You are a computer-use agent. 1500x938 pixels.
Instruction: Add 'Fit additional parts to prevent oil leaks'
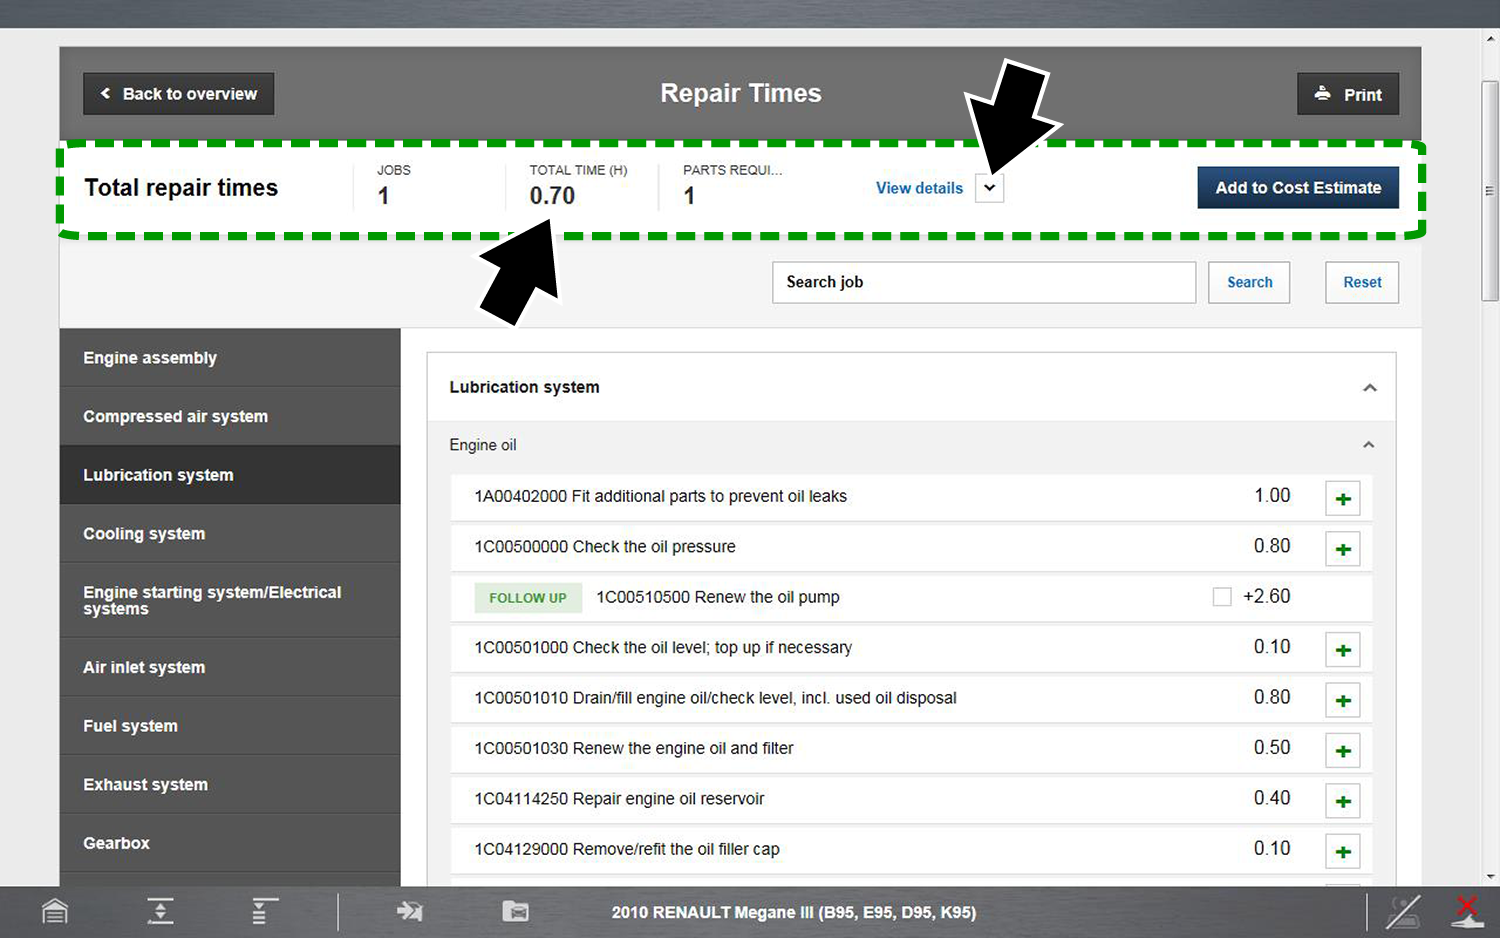point(1342,498)
